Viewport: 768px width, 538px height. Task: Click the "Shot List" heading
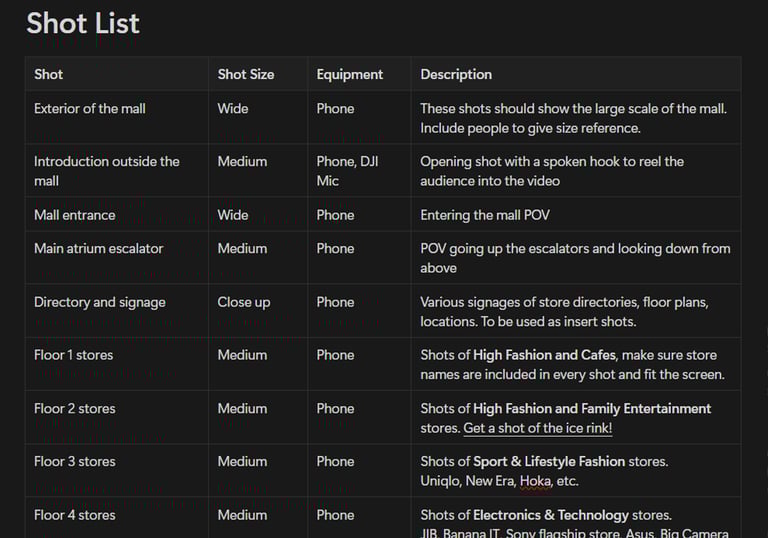(83, 23)
